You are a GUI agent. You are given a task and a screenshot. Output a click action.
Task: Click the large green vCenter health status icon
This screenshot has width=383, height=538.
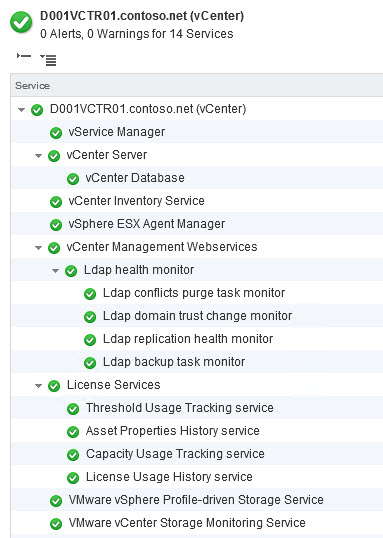[21, 22]
